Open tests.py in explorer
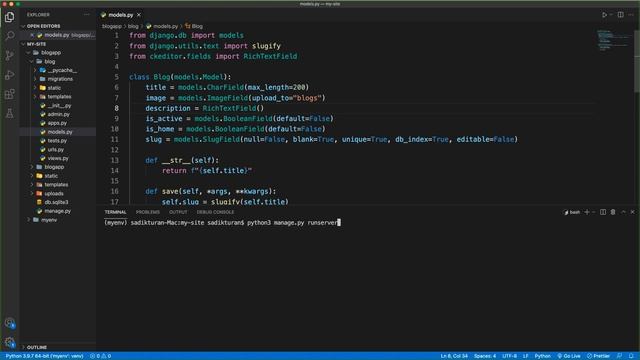640x360 pixels. point(57,141)
